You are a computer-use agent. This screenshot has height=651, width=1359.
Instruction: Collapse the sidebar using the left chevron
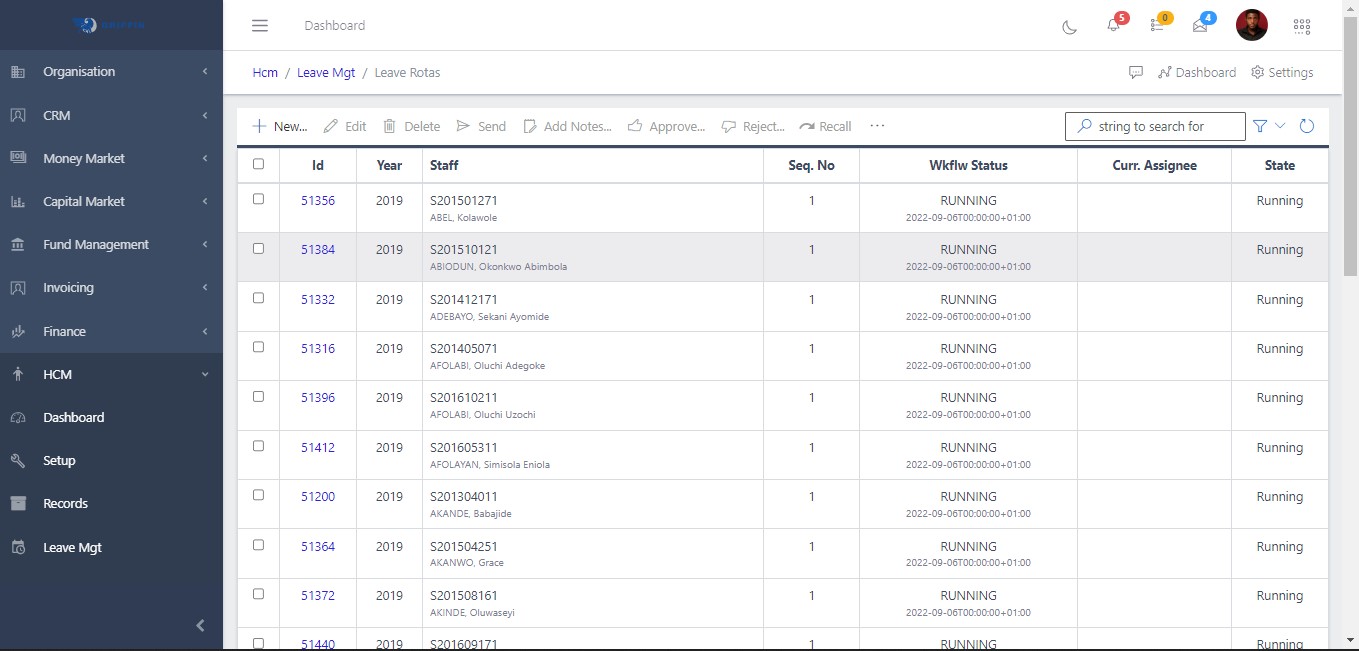[199, 625]
